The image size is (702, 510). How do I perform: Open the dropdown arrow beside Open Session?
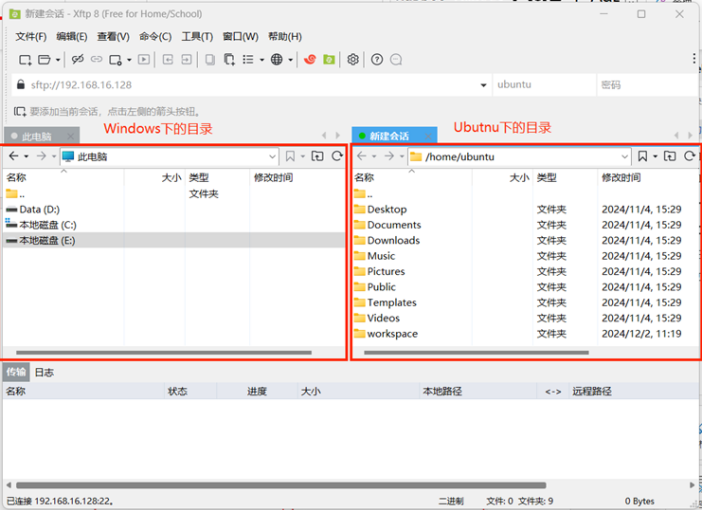coord(58,60)
